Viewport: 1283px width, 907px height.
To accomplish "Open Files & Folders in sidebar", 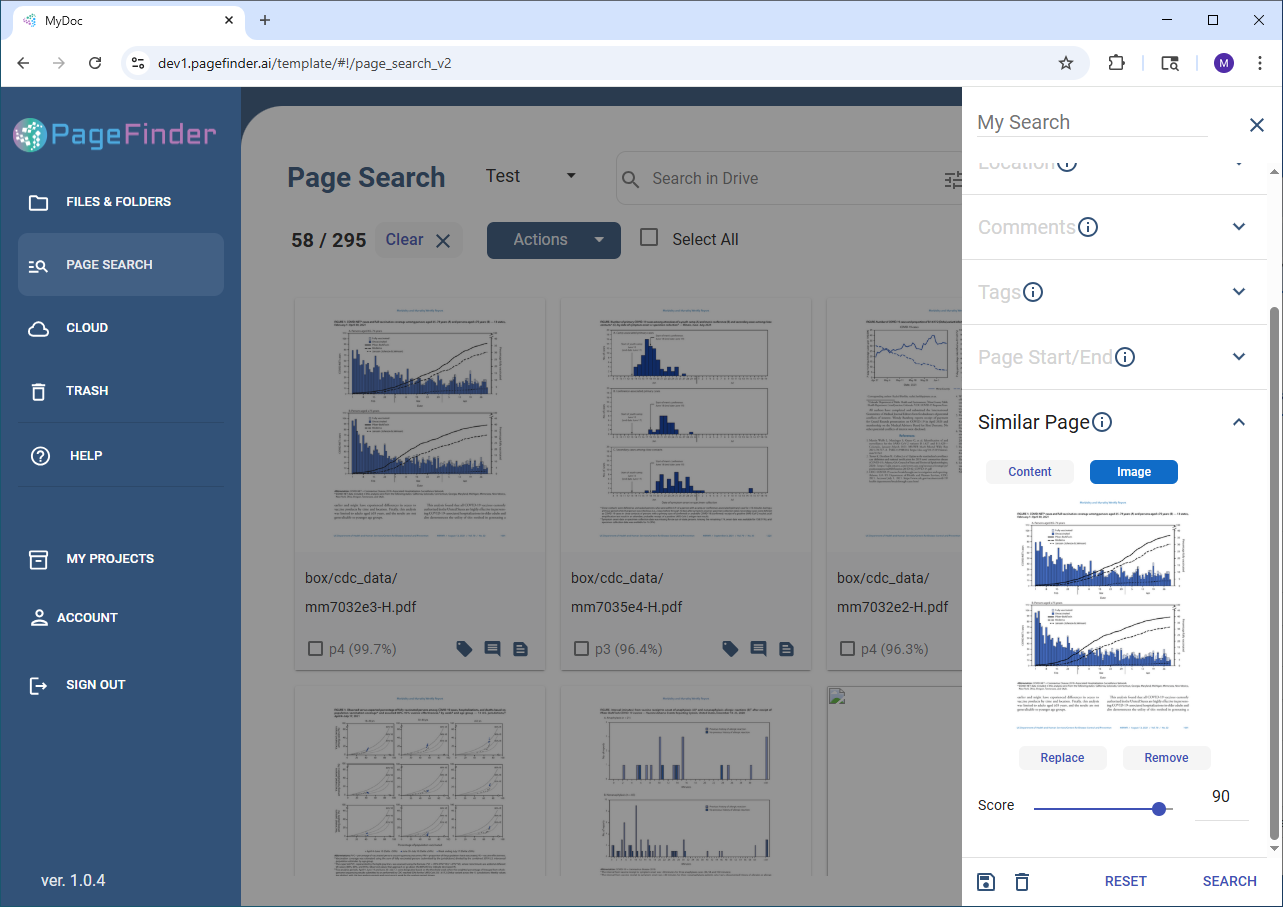I will pos(118,202).
